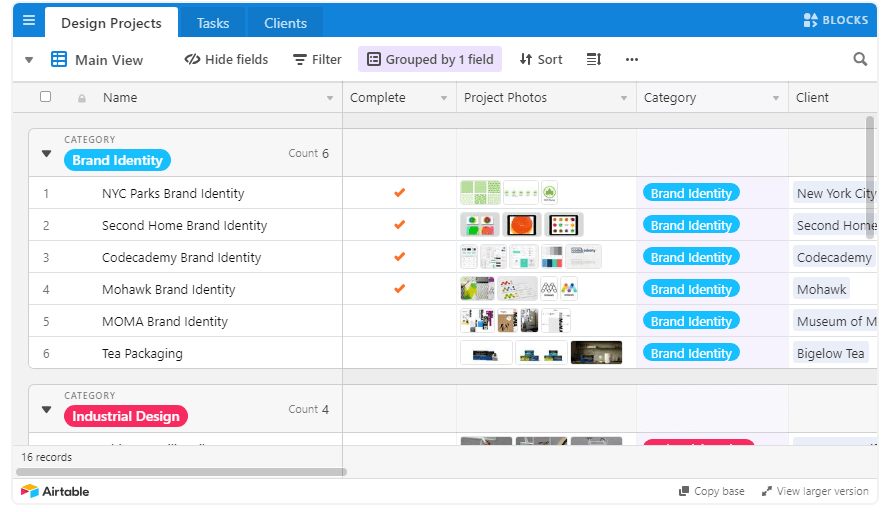This screenshot has height=512, width=888.
Task: Toggle the select-all checkbox in header
Action: tap(45, 97)
